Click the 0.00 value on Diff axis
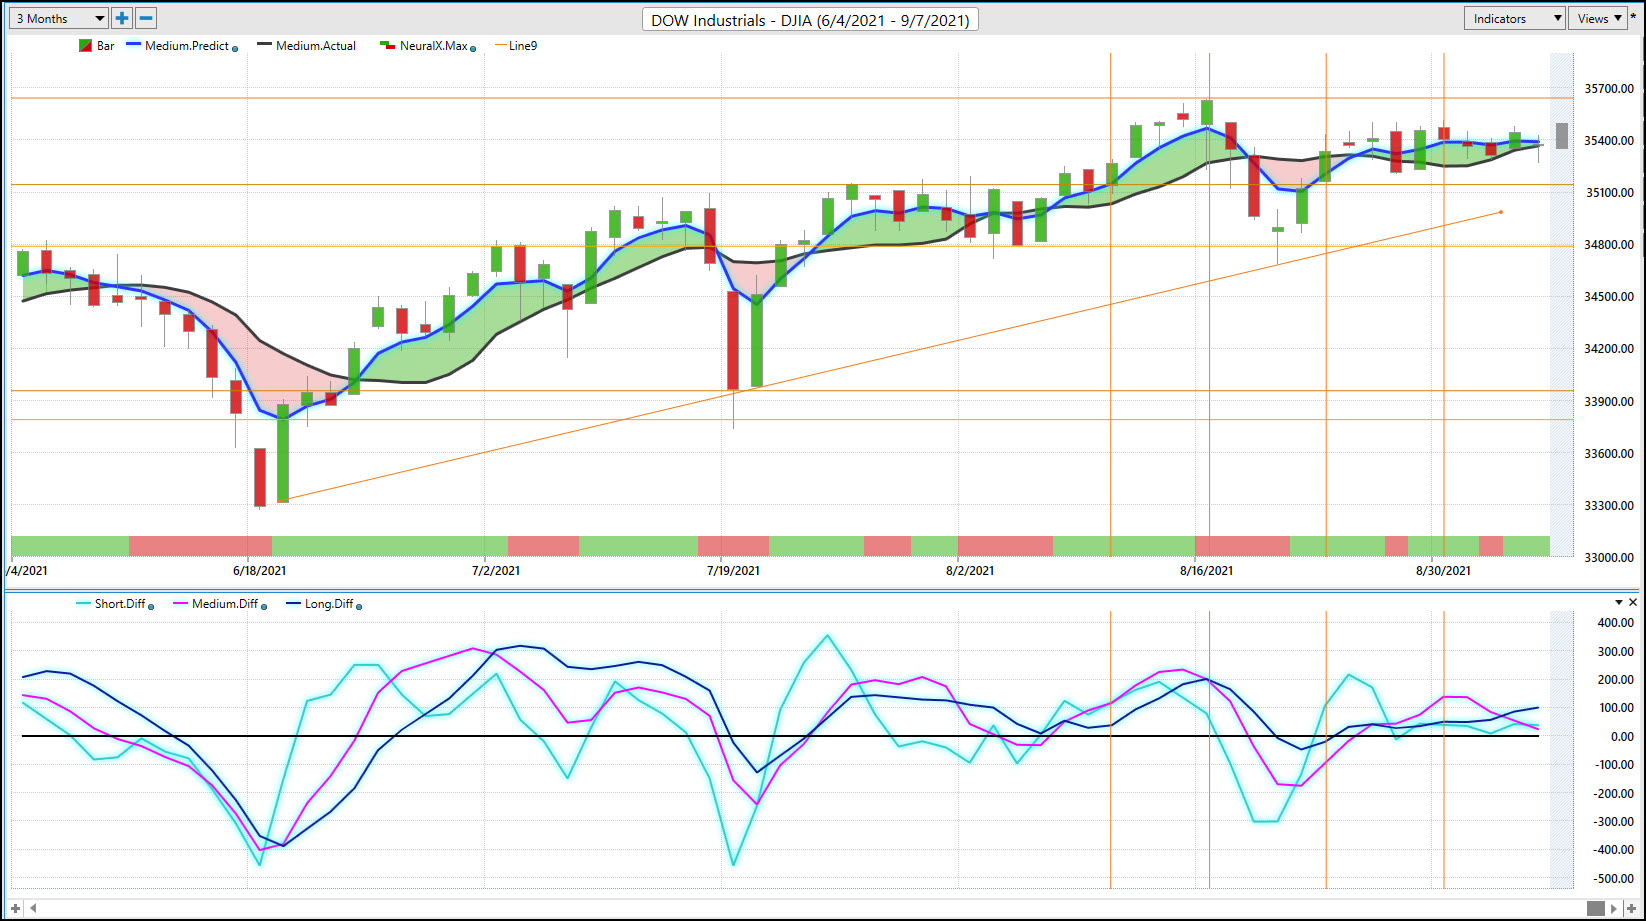Screen dimensions: 1646x921 [1622, 737]
